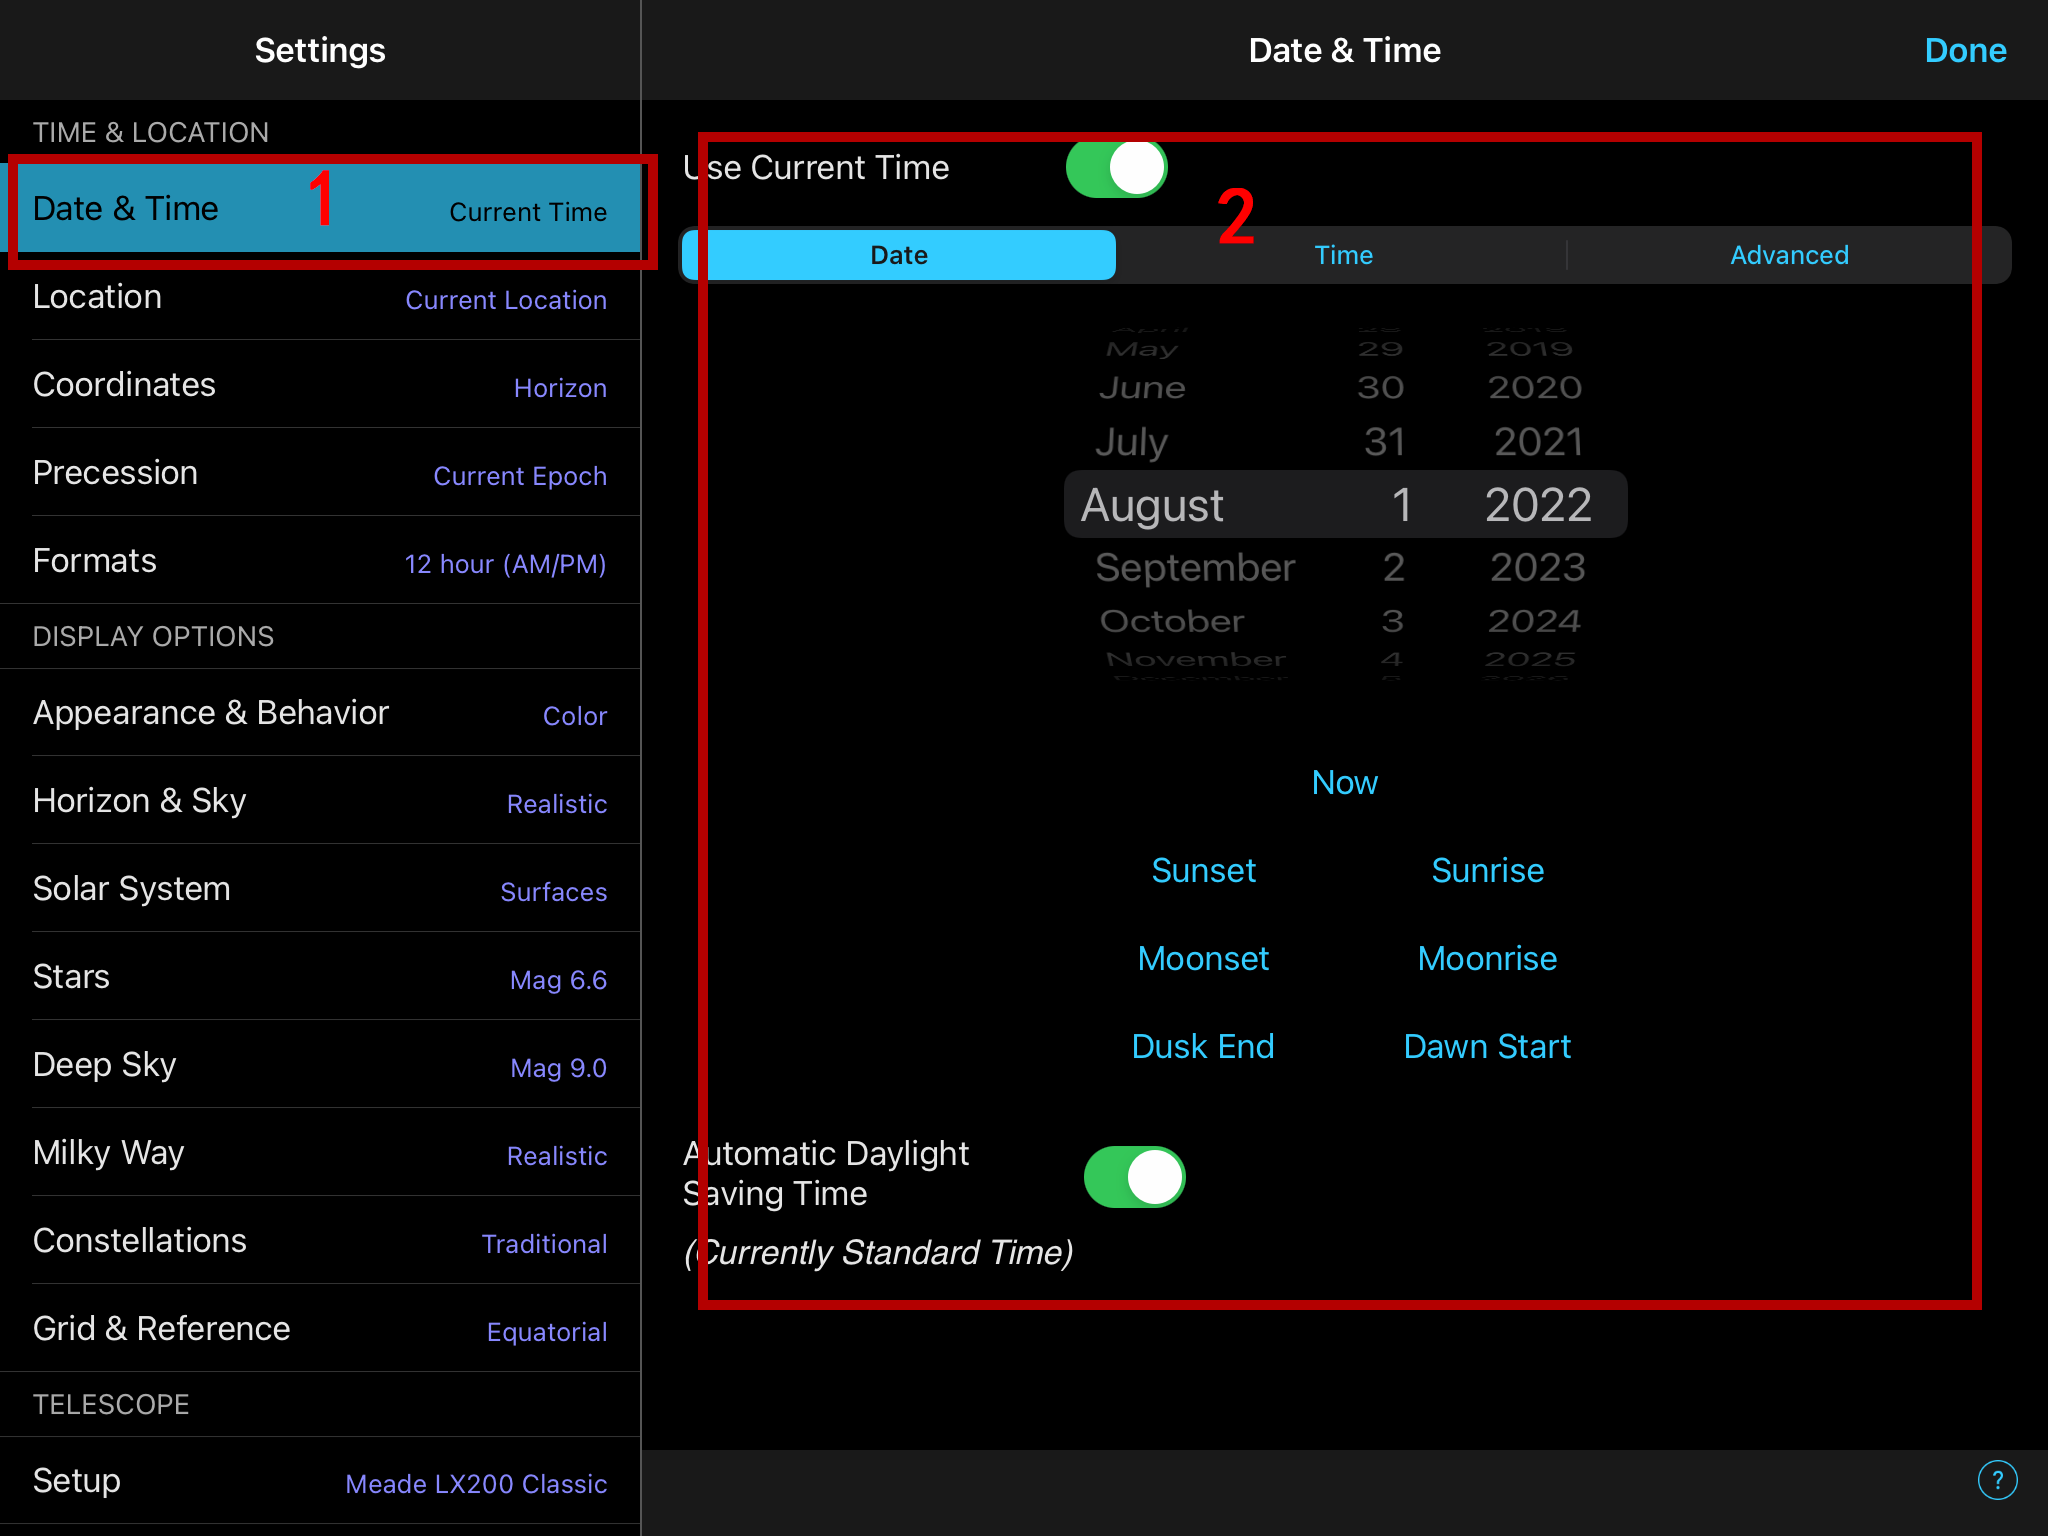Screen dimensions: 2048x1536
Task: Pick September in the month wheel
Action: 1195,568
